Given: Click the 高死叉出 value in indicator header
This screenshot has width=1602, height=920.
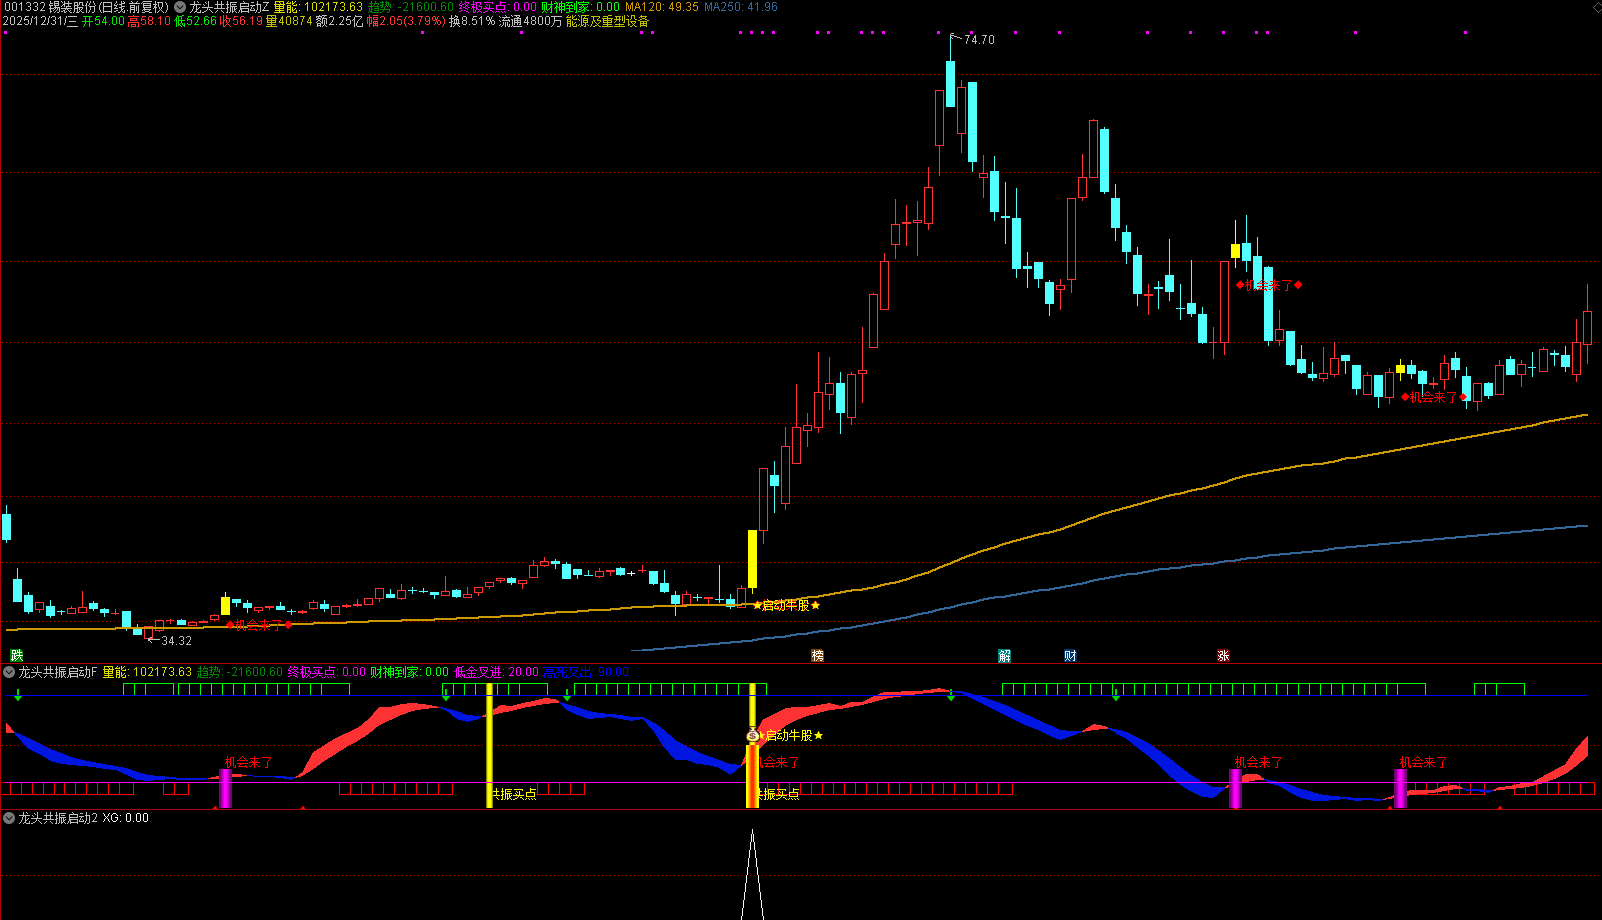Looking at the screenshot, I should tap(585, 672).
